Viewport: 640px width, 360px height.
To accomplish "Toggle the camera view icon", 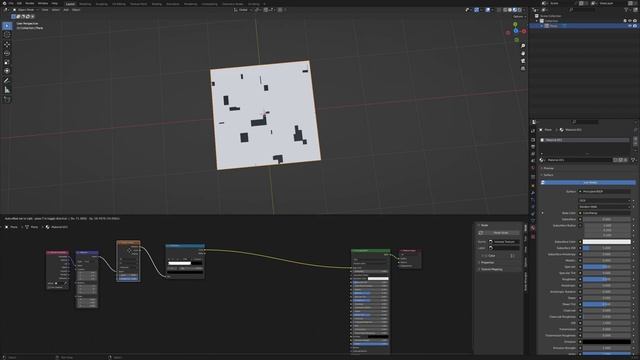I will 523,61.
